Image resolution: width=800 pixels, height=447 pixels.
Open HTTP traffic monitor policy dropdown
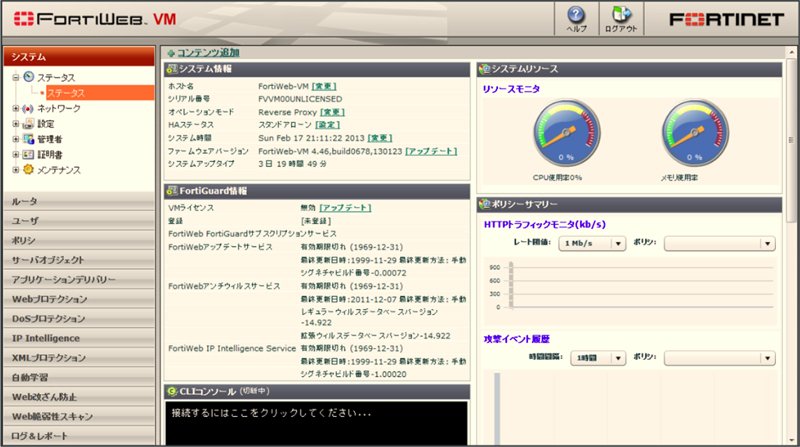tap(719, 243)
